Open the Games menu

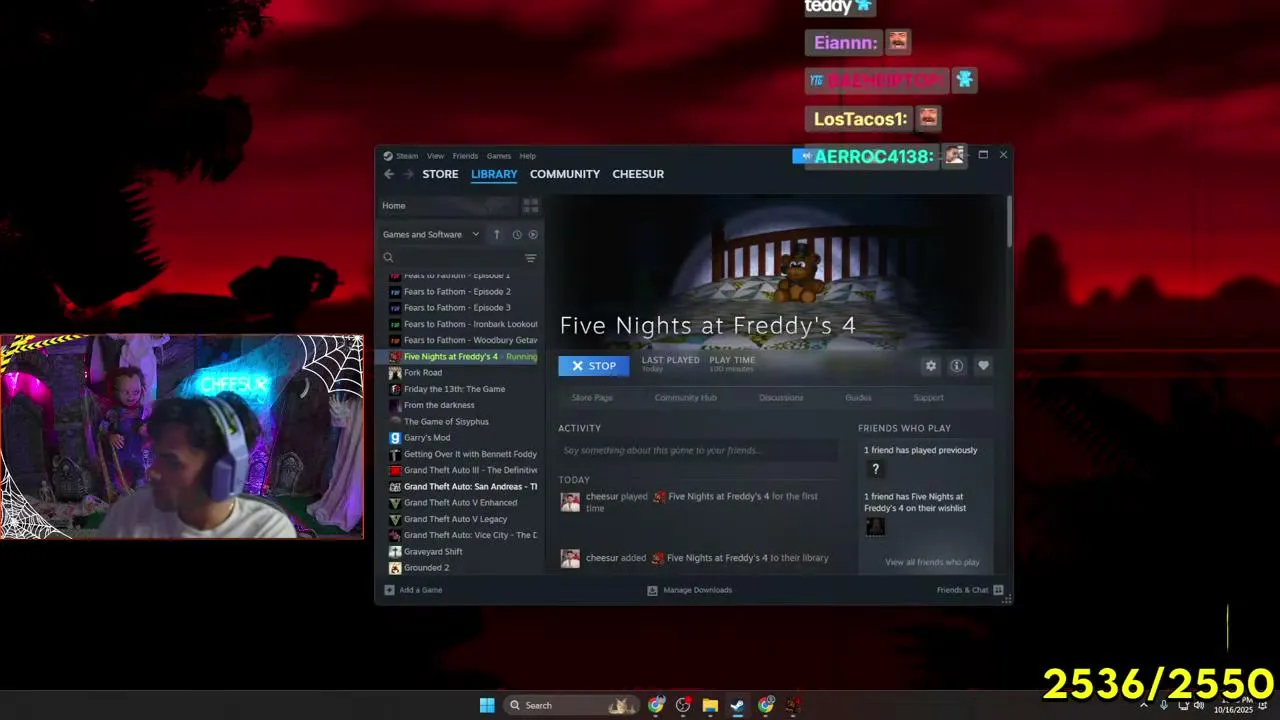[499, 156]
